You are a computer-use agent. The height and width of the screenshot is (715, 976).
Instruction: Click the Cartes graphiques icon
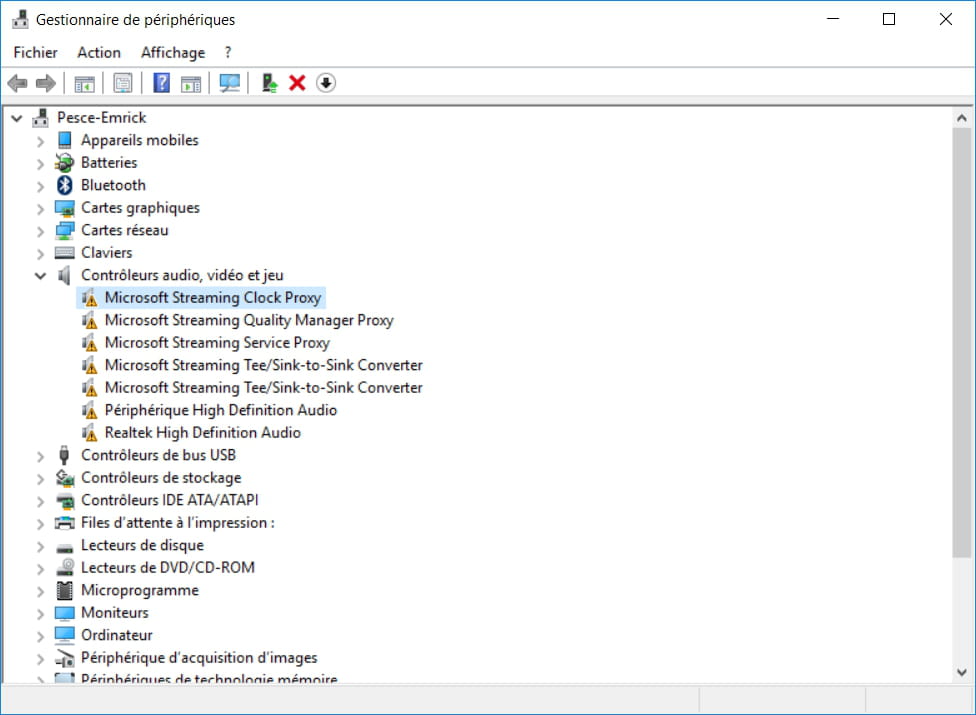[65, 208]
